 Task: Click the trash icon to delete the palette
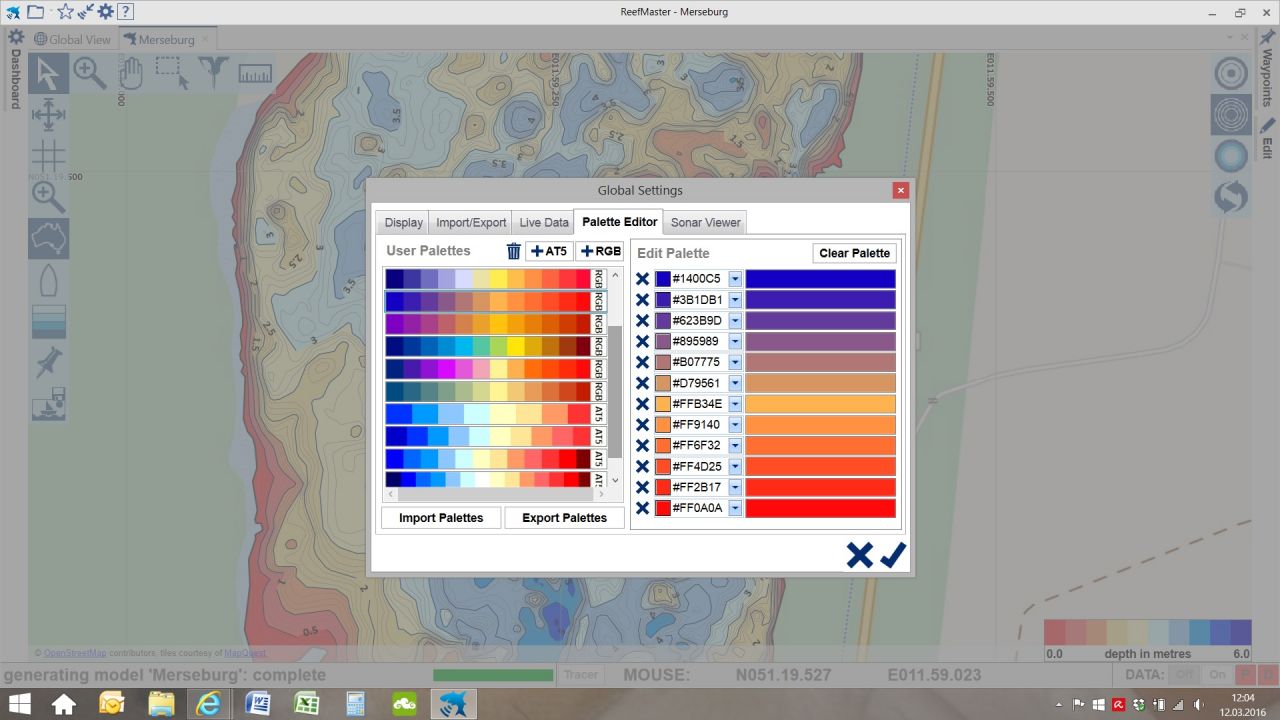514,252
